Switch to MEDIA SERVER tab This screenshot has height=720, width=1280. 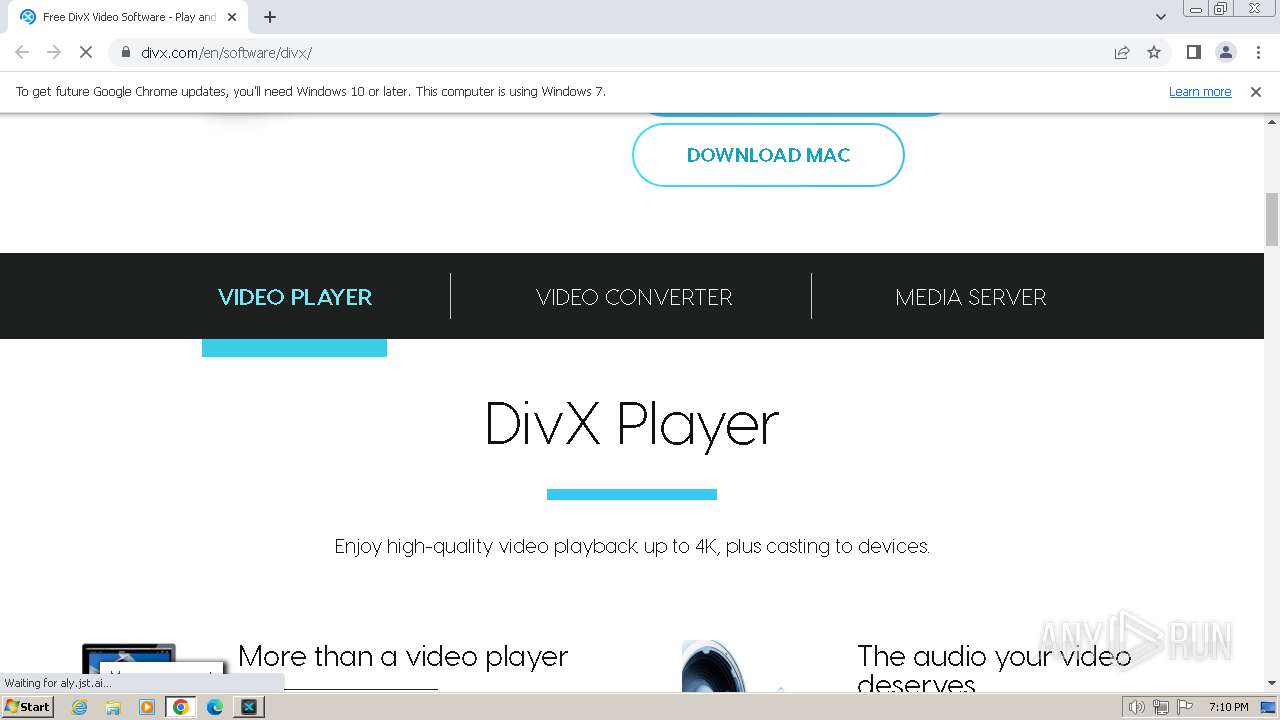[x=971, y=297]
